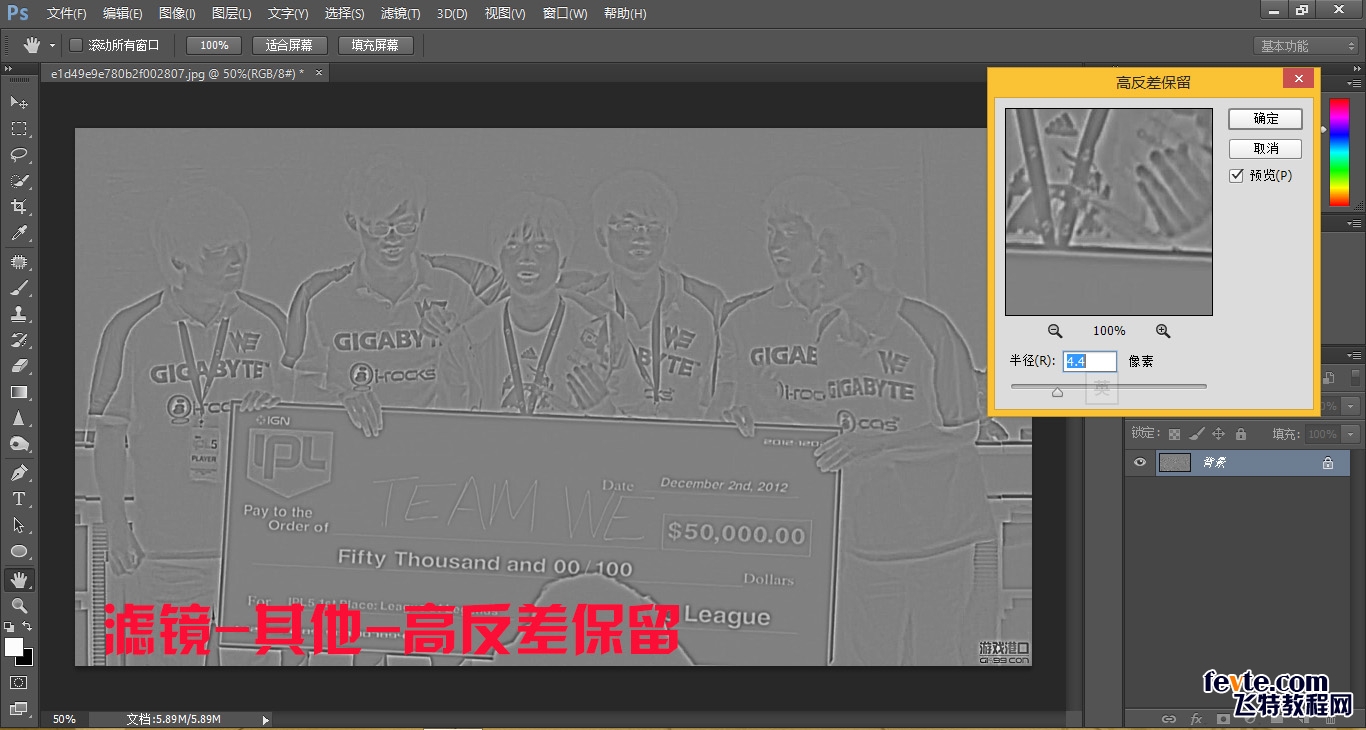Open the Hand tool preset picker arrow

(x=52, y=46)
